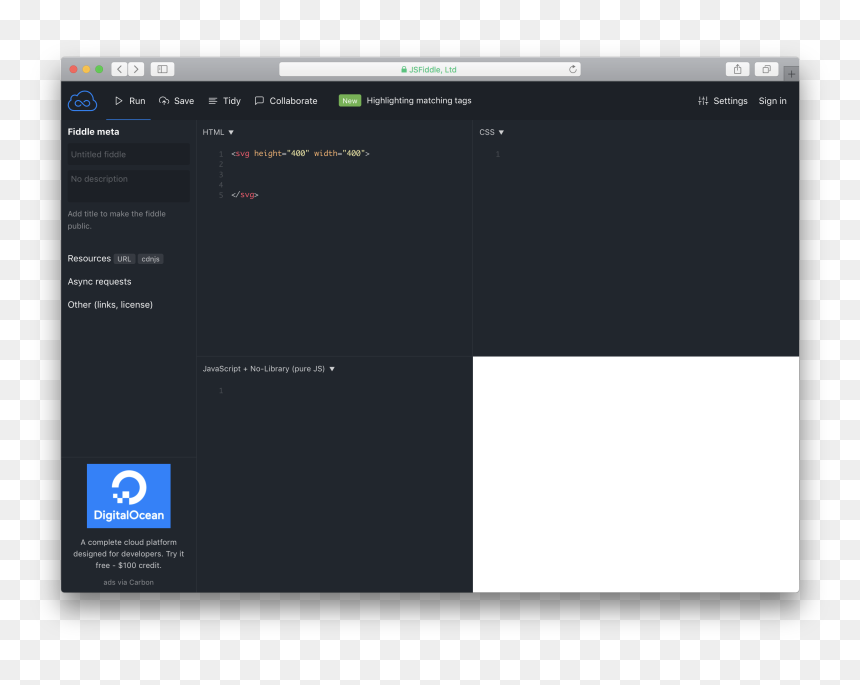Go forward with the browser forward arrow

click(x=136, y=69)
